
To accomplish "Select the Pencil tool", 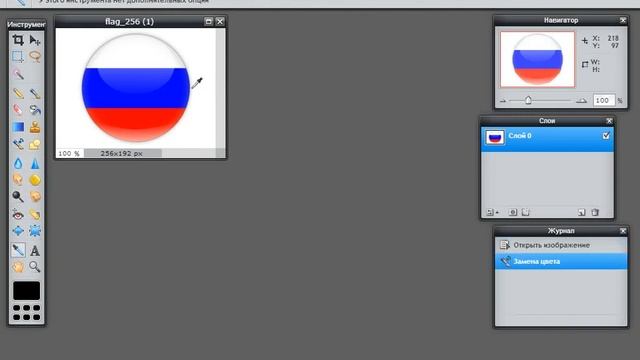I will pyautogui.click(x=18, y=93).
